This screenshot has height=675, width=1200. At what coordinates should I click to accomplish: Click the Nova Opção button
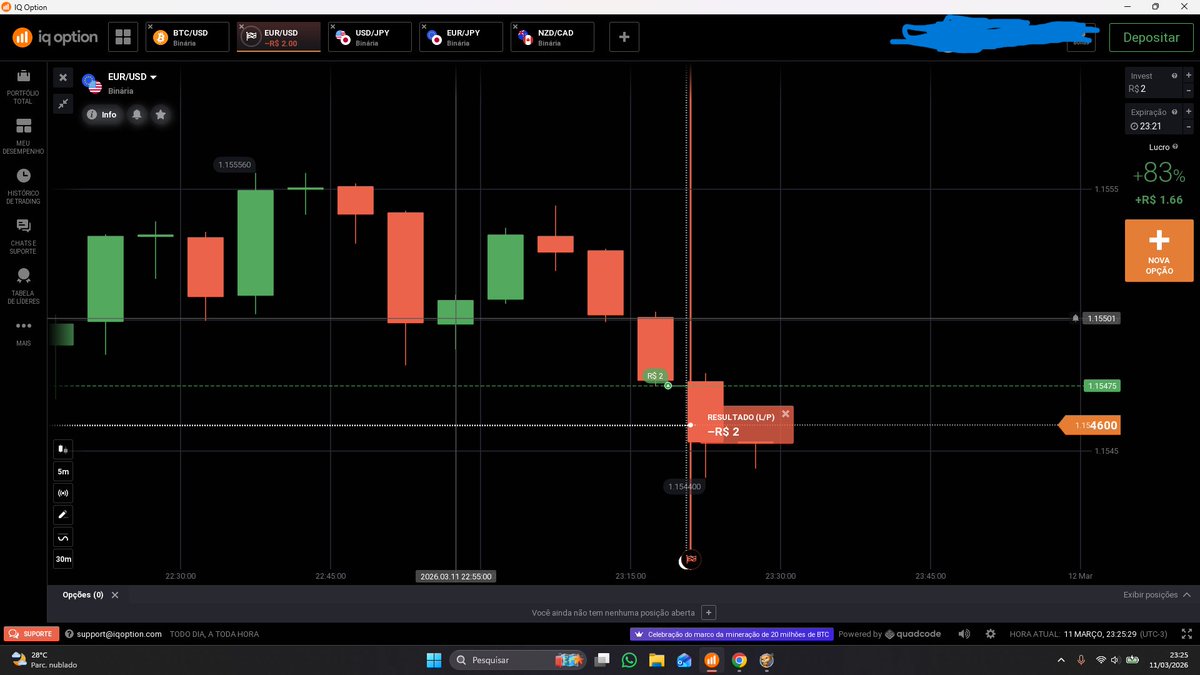(1158, 250)
